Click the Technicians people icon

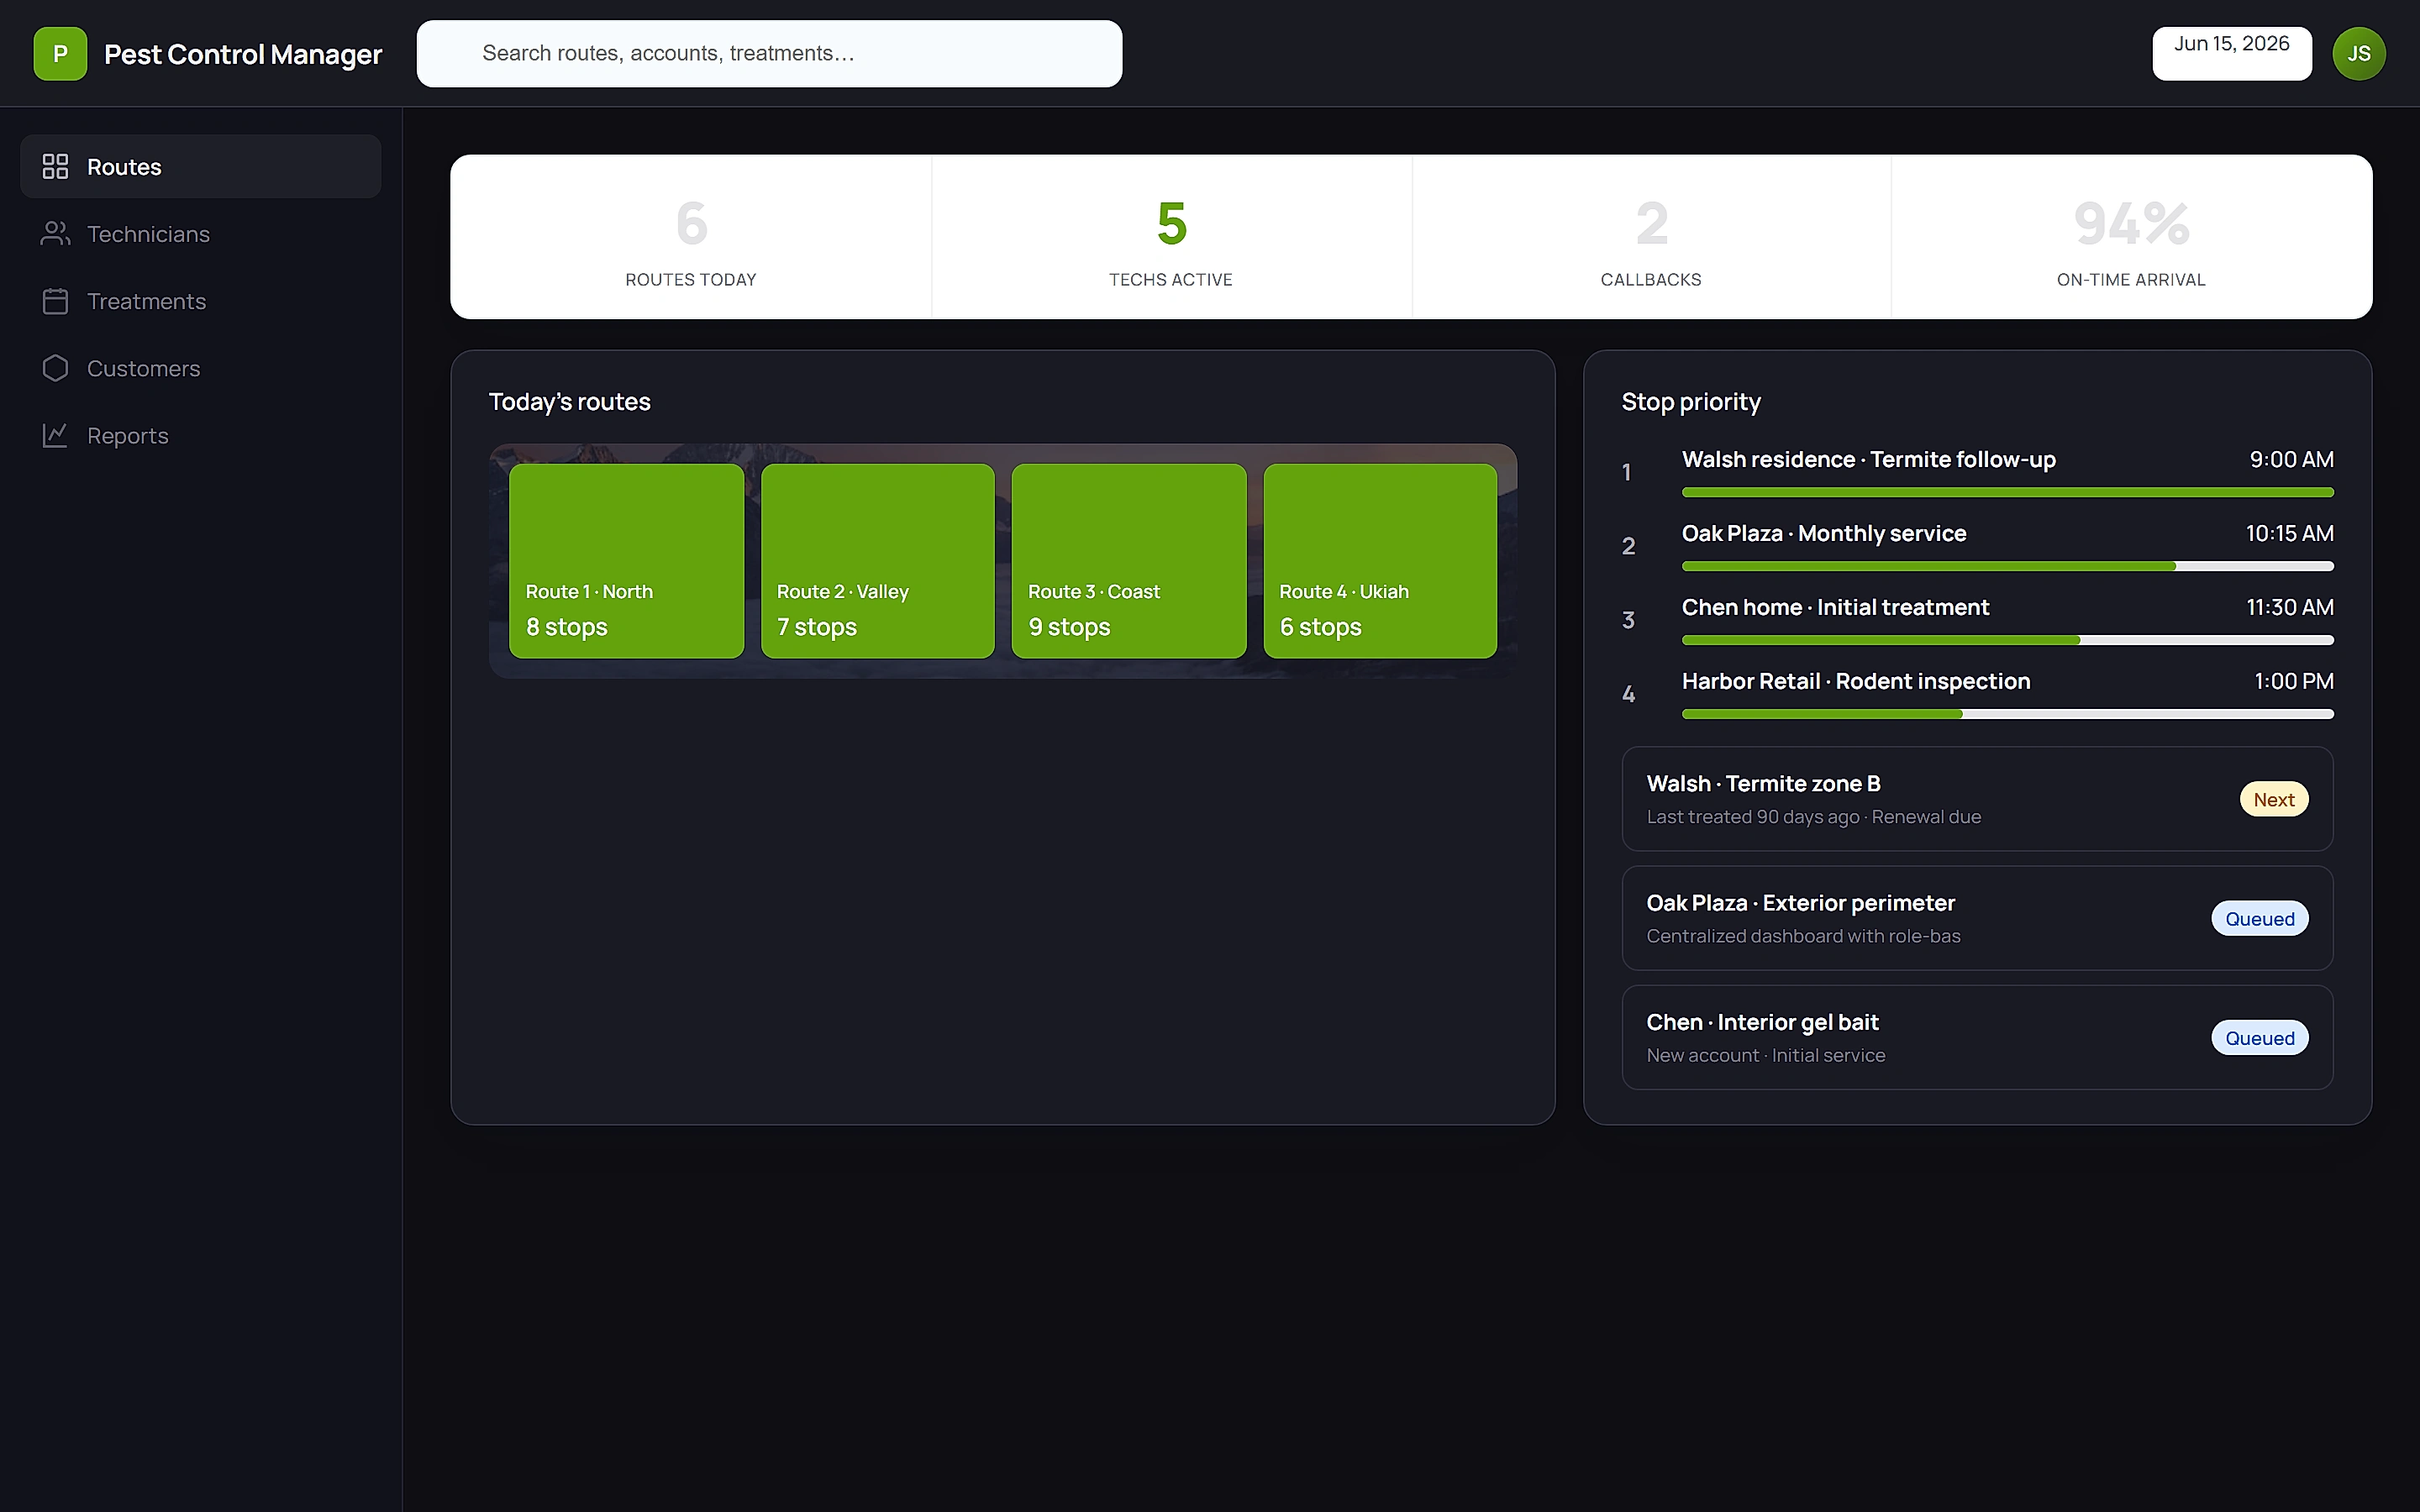(x=55, y=234)
